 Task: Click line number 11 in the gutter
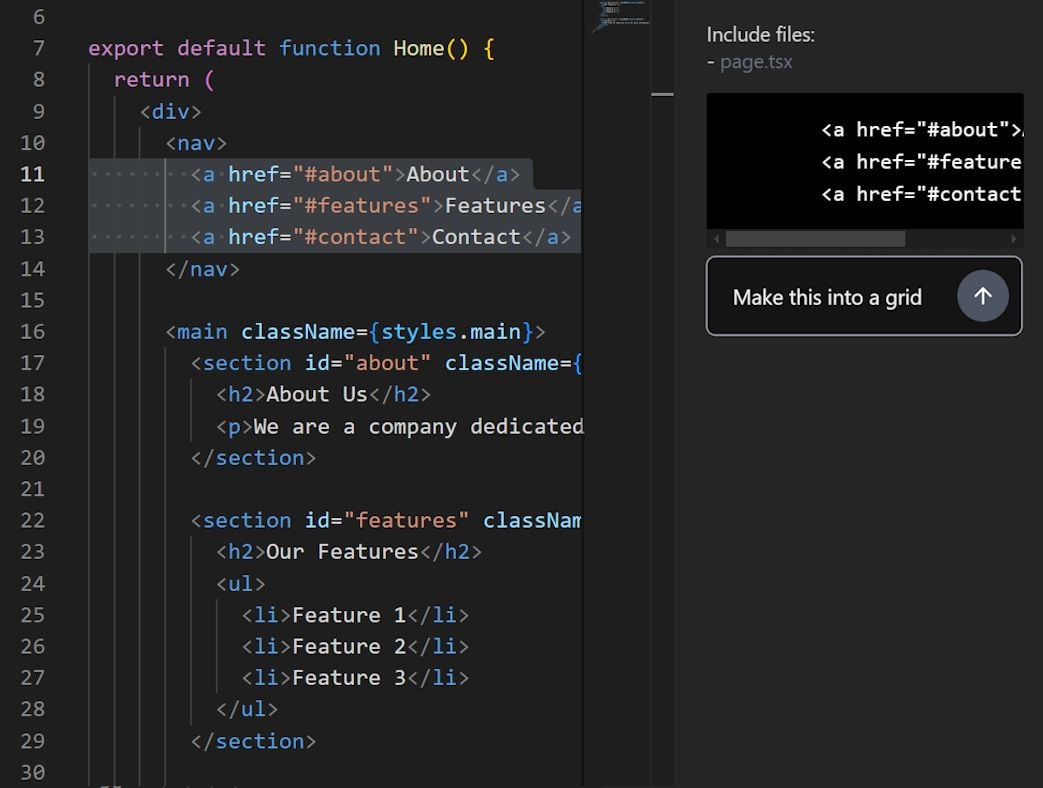[32, 174]
